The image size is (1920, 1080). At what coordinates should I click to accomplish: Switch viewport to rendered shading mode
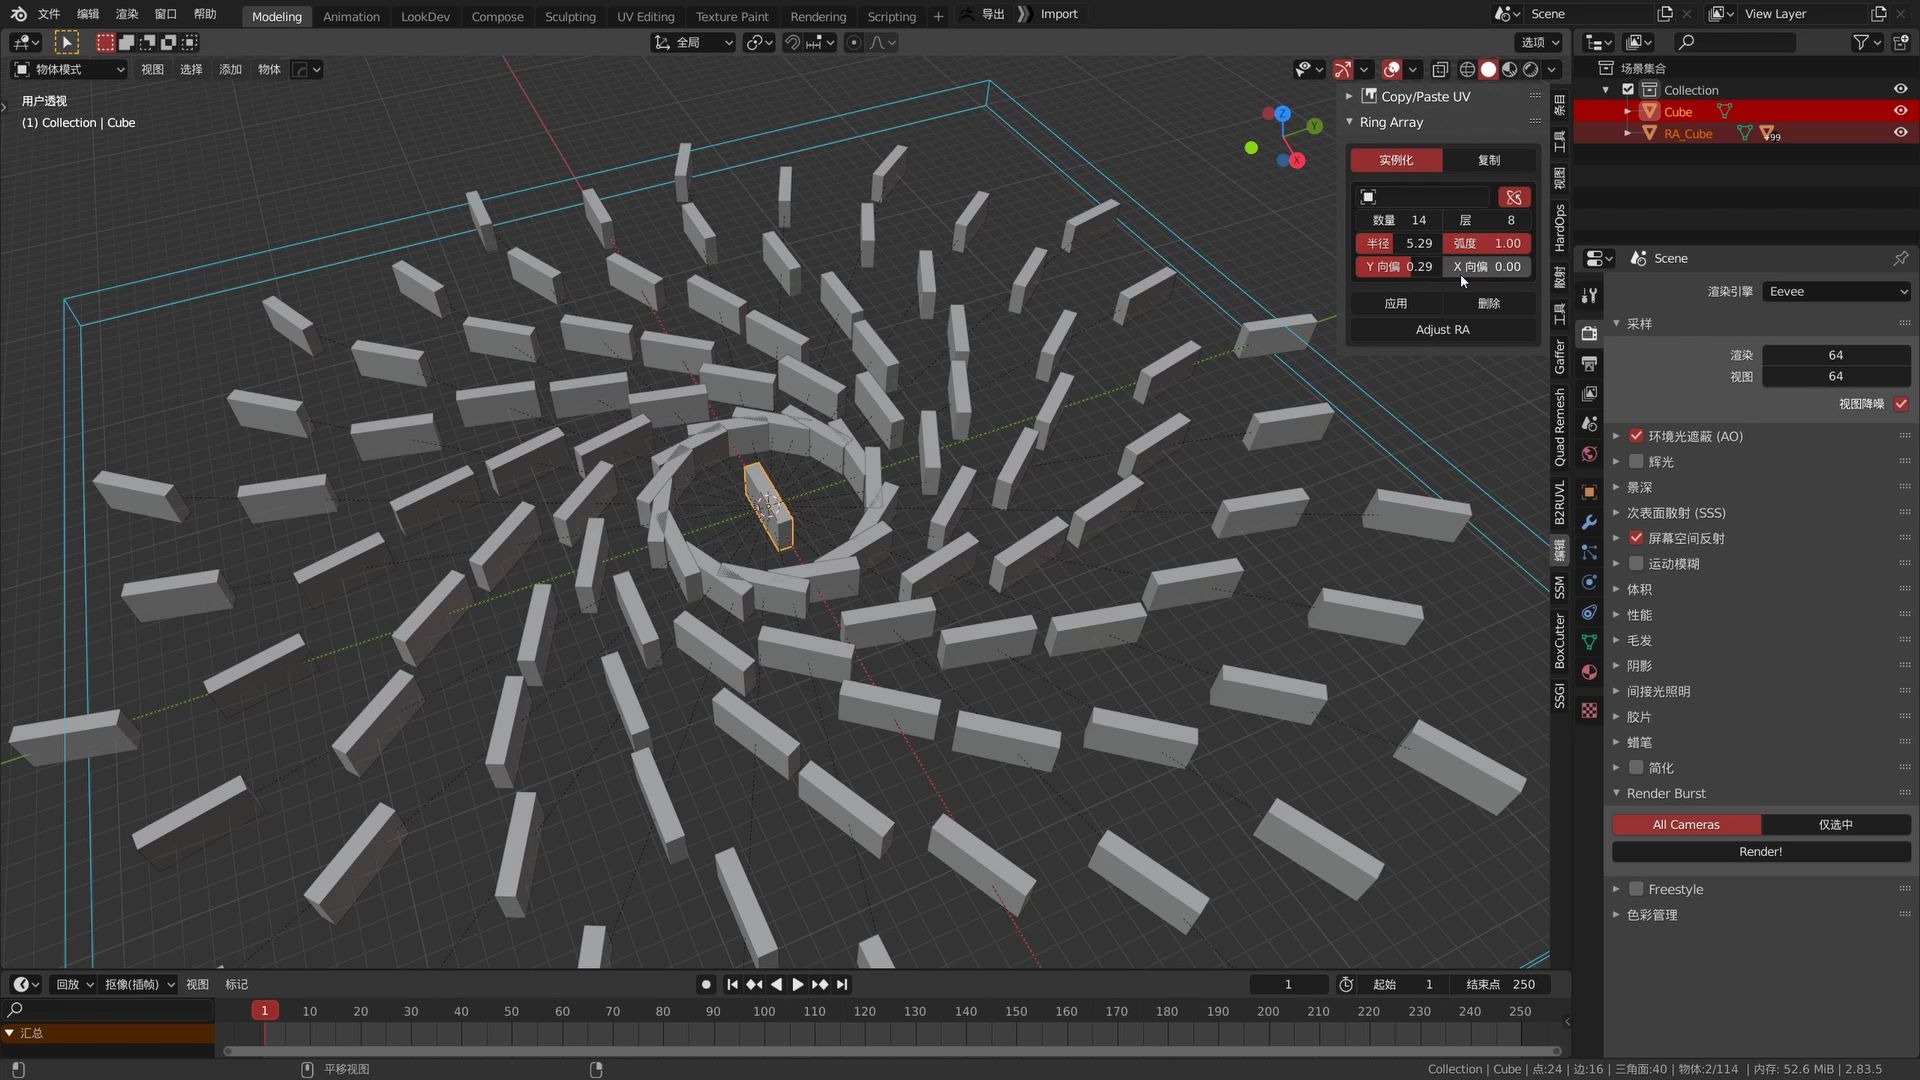1531,69
